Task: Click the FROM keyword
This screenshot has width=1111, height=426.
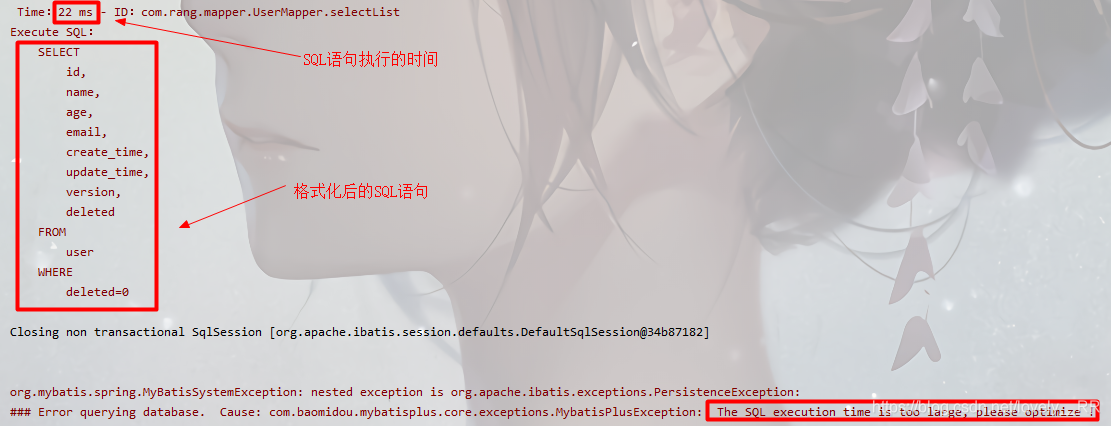Action: pos(52,232)
